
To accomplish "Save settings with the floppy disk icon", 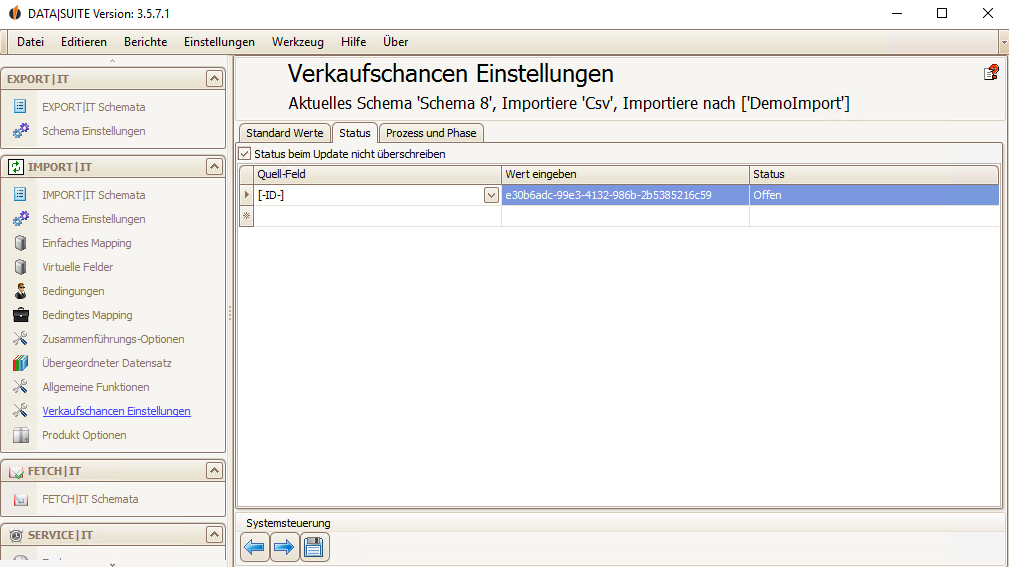I will coord(314,548).
